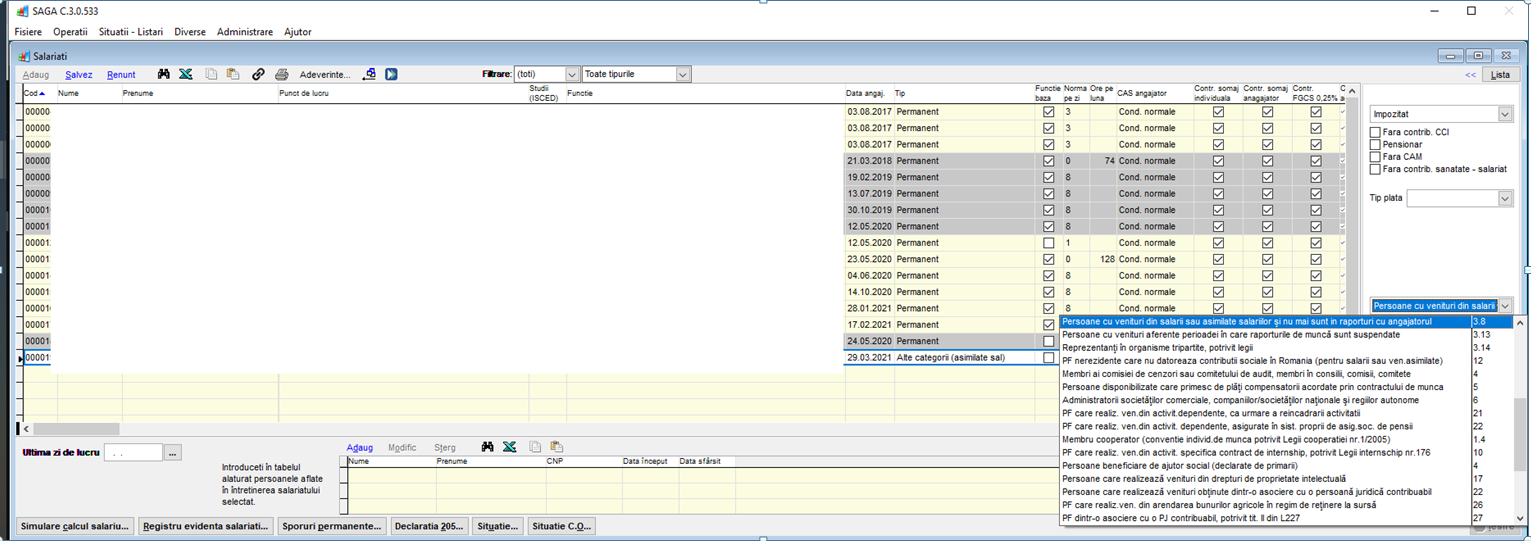
Task: Toggle Functie baza for 12.05.2020 row with norma 1
Action: (x=1048, y=243)
